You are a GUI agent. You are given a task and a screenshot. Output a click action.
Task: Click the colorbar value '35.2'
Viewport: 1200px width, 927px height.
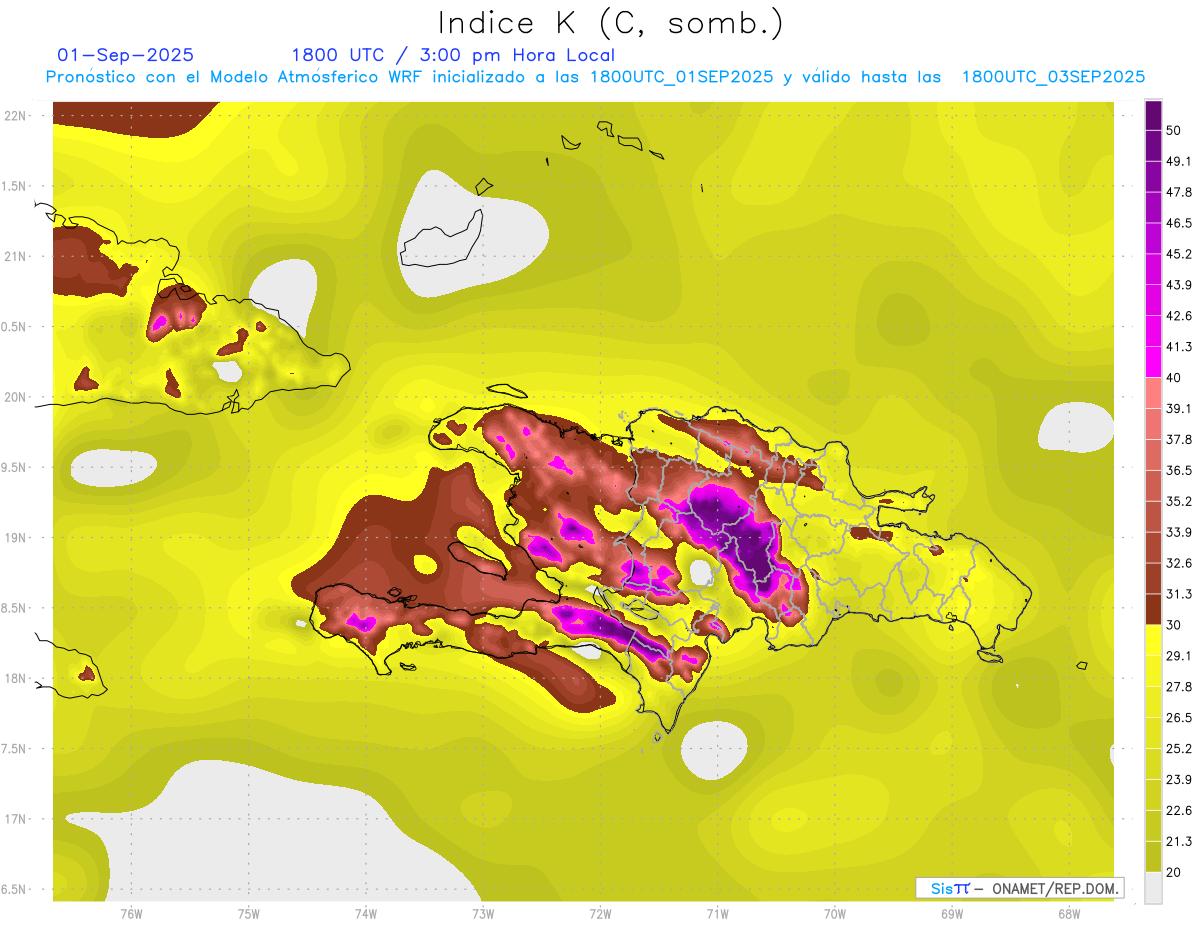coord(1179,501)
